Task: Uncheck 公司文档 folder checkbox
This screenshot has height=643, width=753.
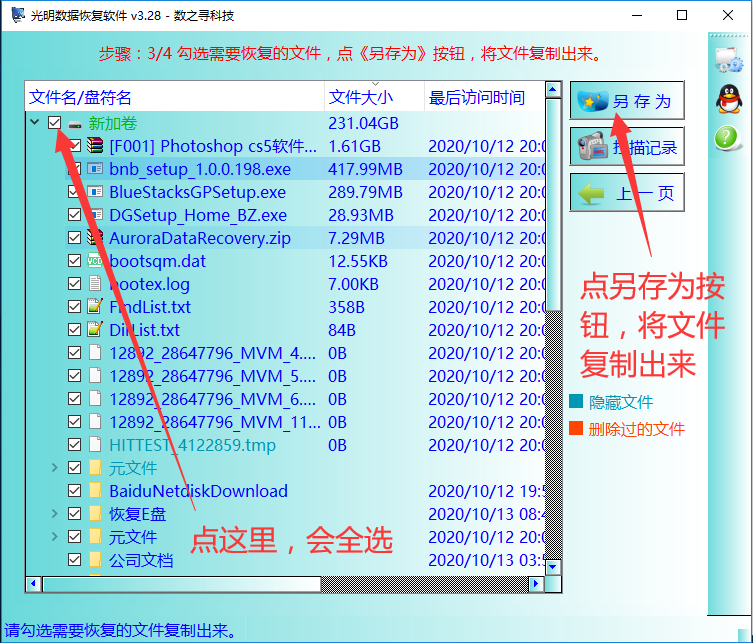Action: (74, 560)
